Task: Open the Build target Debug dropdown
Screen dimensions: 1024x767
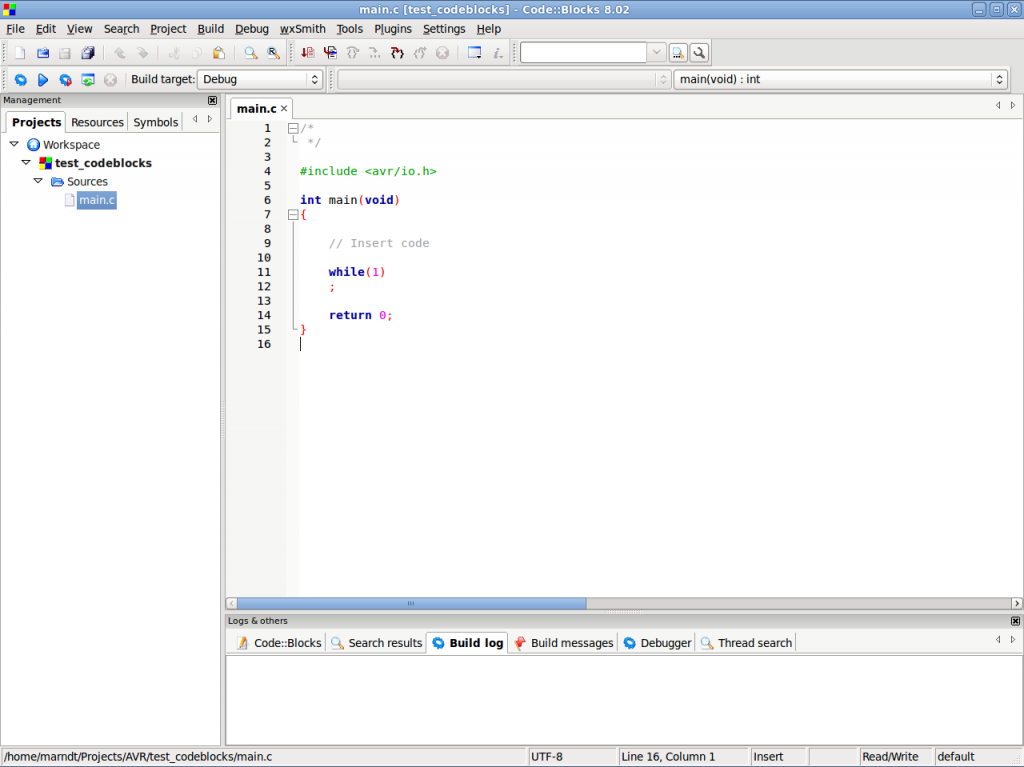Action: click(x=260, y=80)
